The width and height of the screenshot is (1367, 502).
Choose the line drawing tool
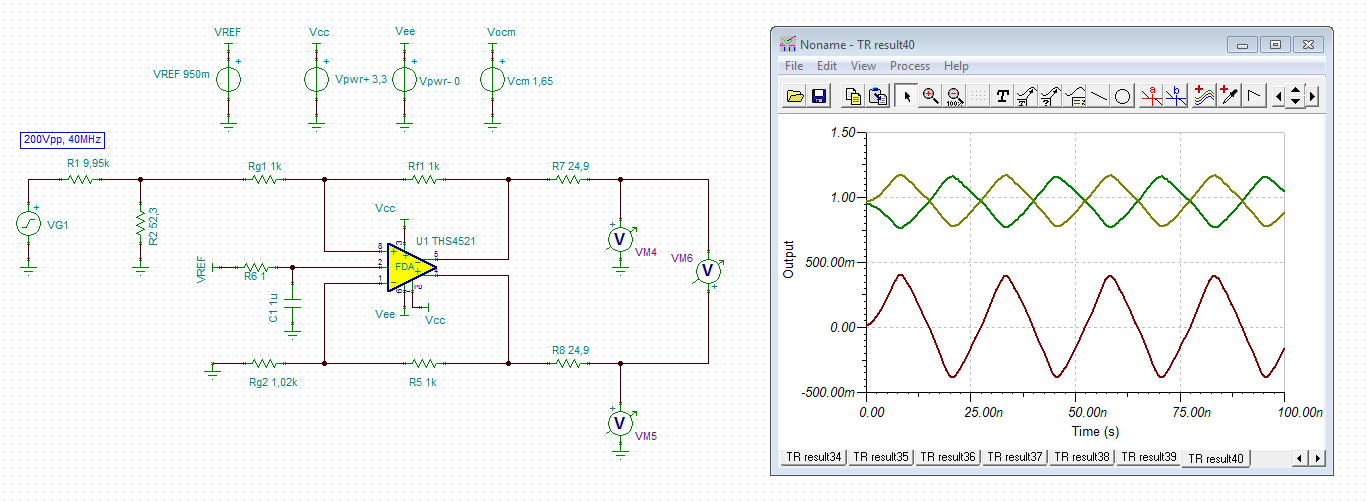pyautogui.click(x=1099, y=96)
